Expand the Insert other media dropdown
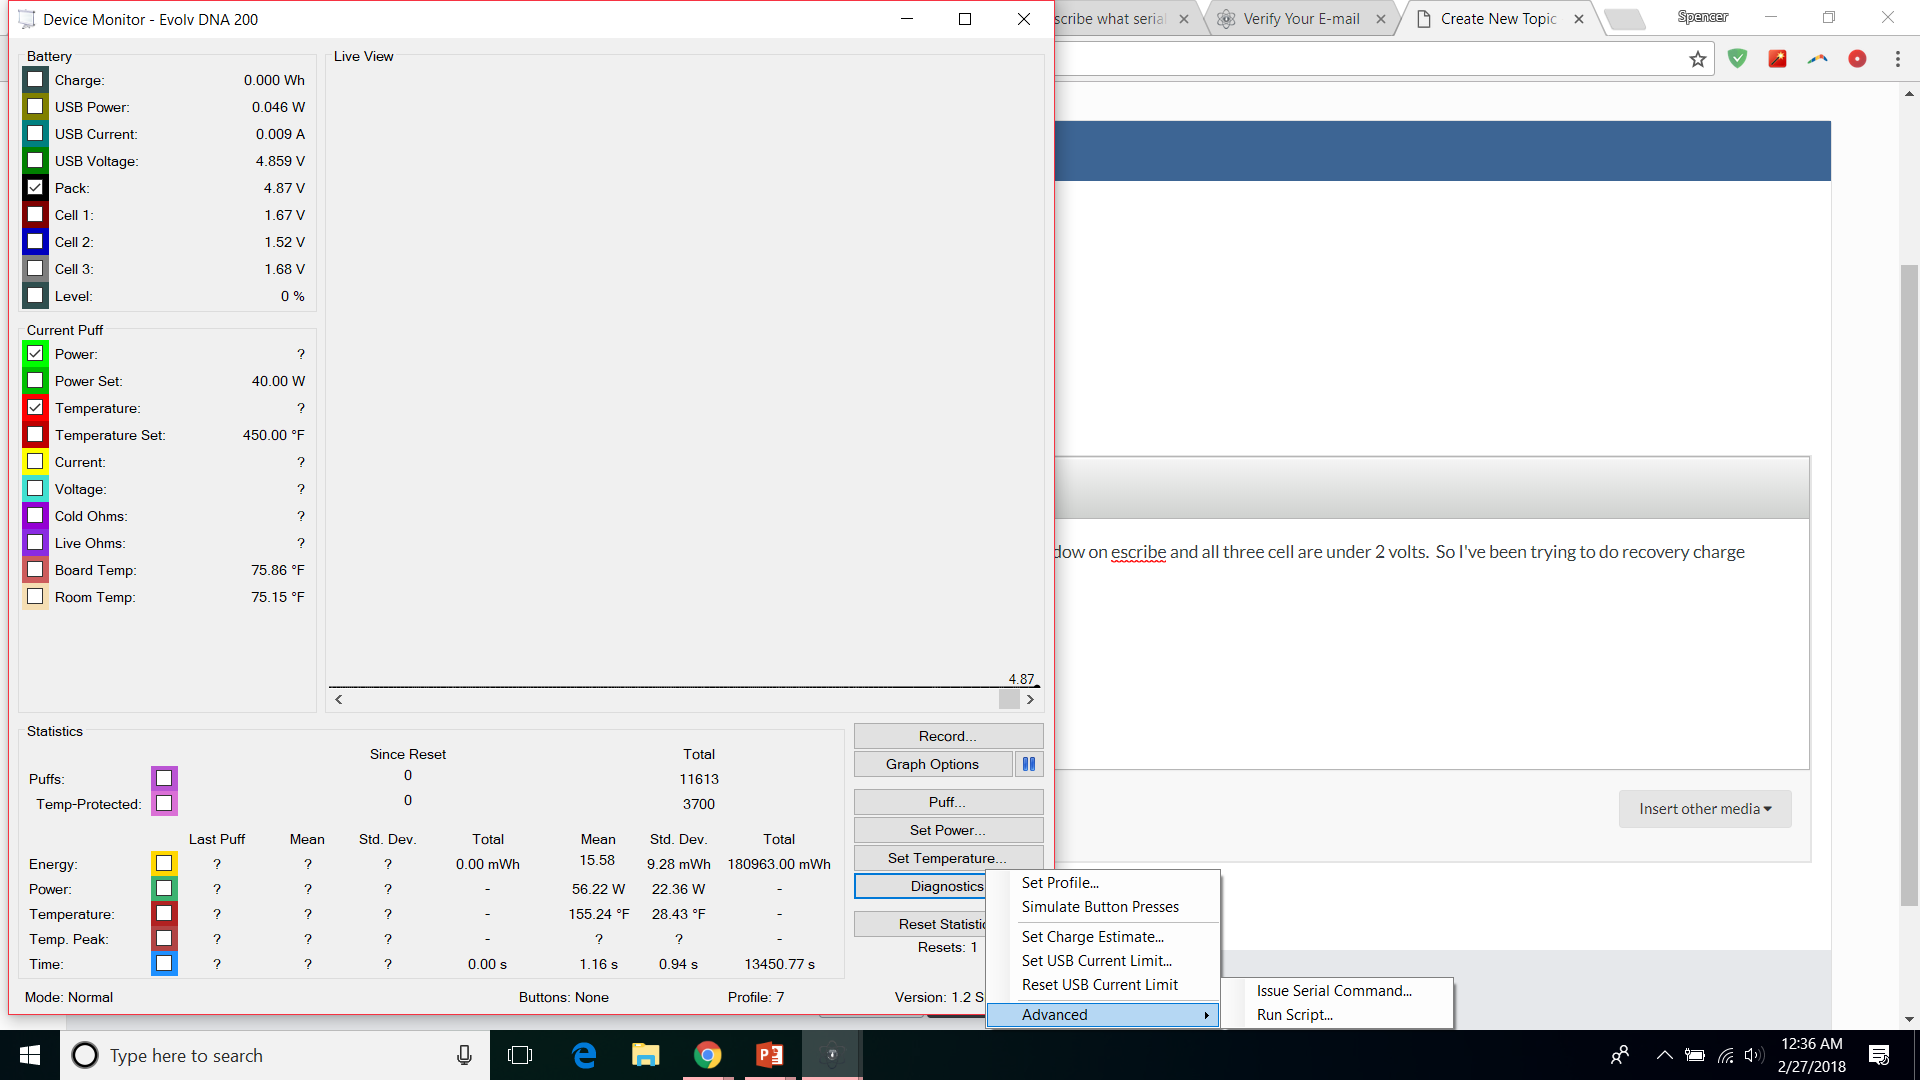The image size is (1920, 1080). (x=1704, y=809)
